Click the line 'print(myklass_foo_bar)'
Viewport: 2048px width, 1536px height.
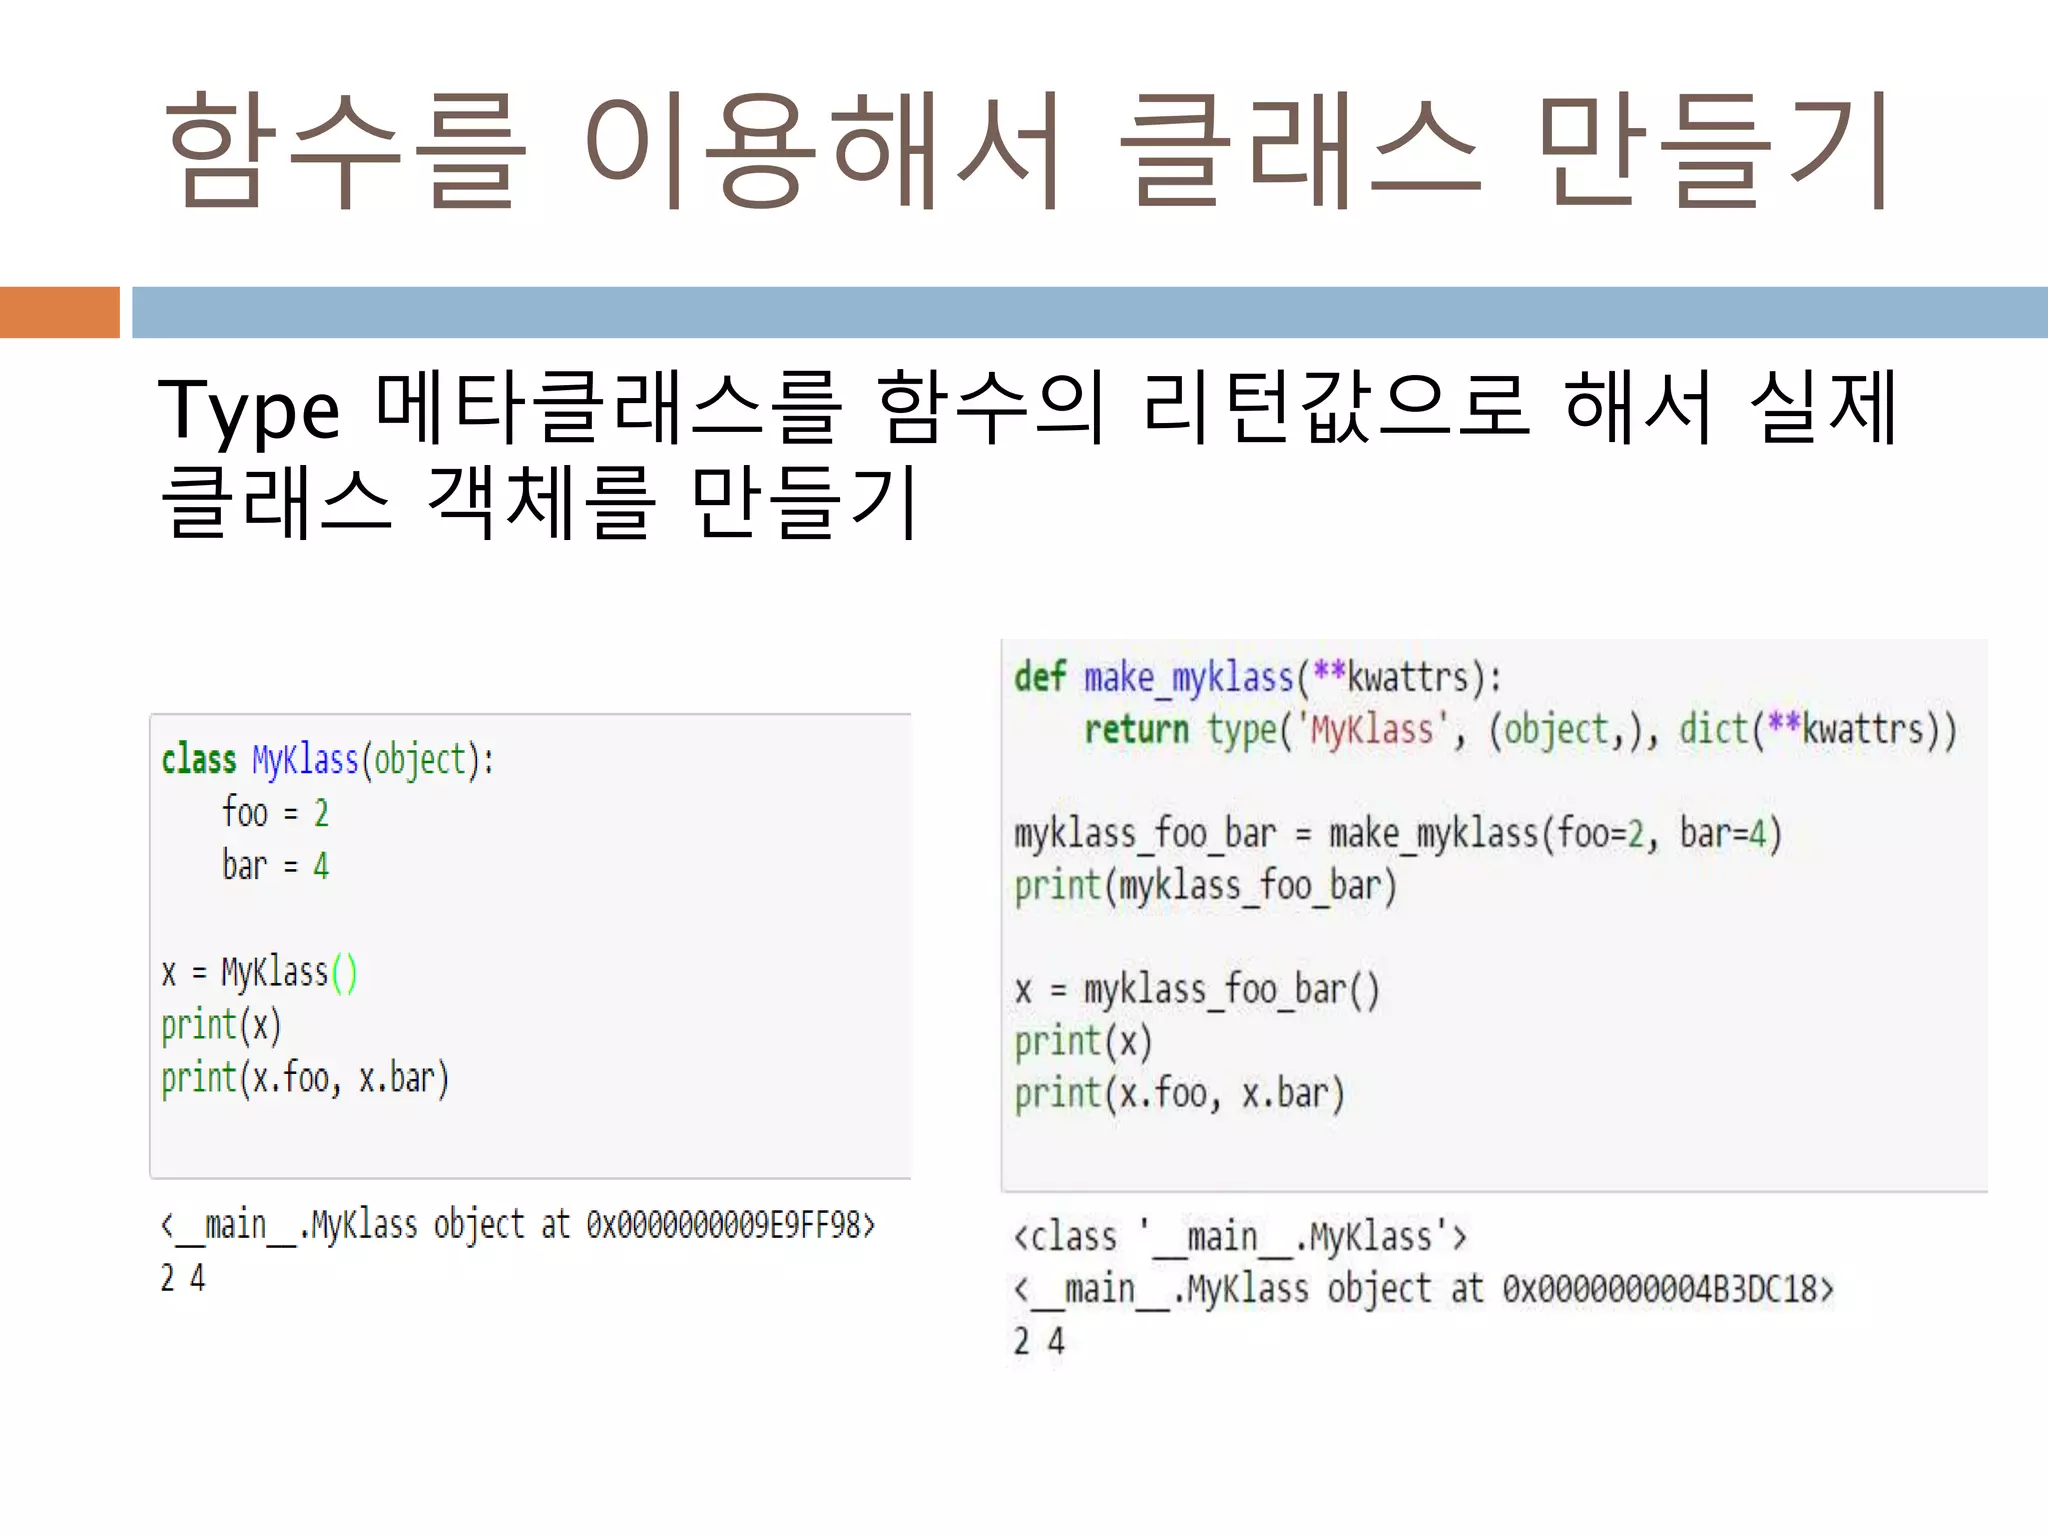click(x=1205, y=886)
